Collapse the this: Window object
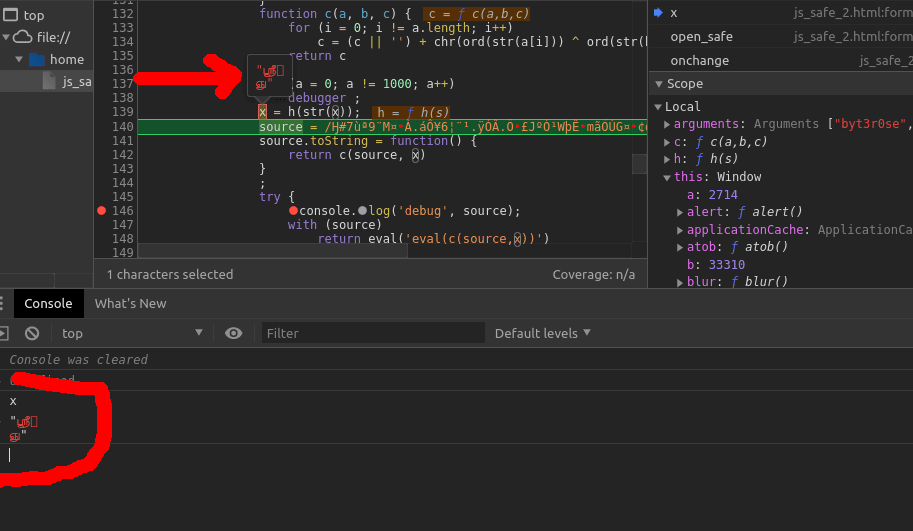The height and width of the screenshot is (531, 913). click(667, 177)
